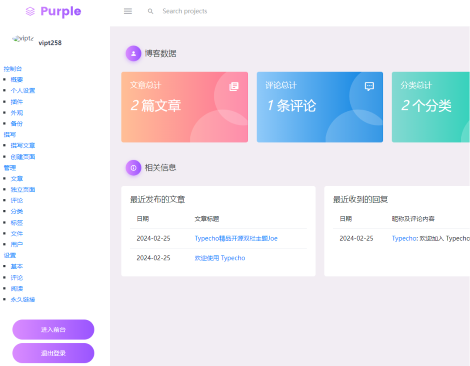Click the 昵称及评论内容 column header
Screen dimensions: 470x366
[413, 219]
